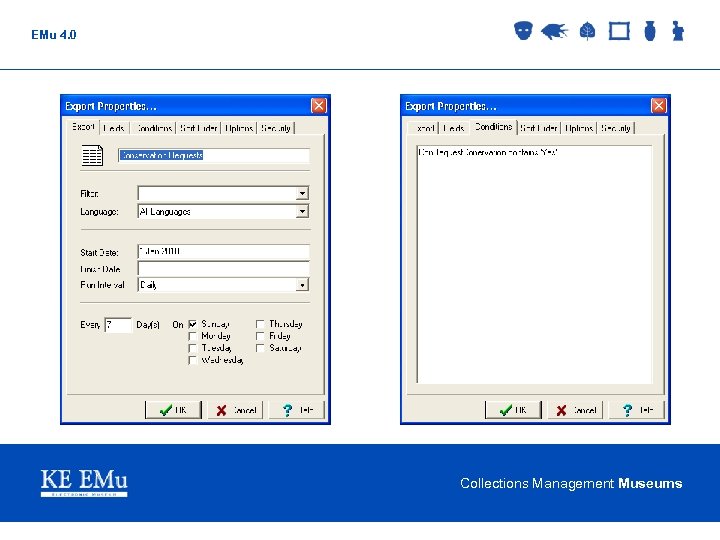
Task: Tick the Friday checkbox
Action: tap(260, 336)
